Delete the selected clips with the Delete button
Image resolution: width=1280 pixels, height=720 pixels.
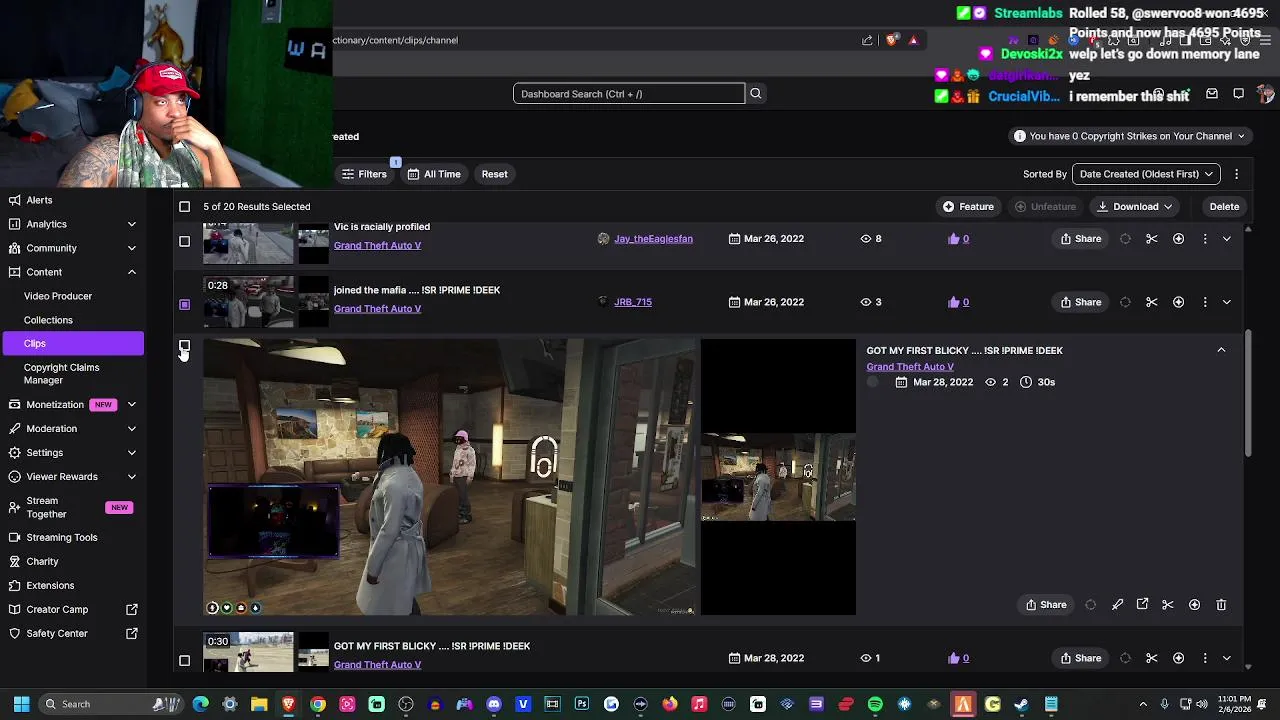(x=1224, y=207)
